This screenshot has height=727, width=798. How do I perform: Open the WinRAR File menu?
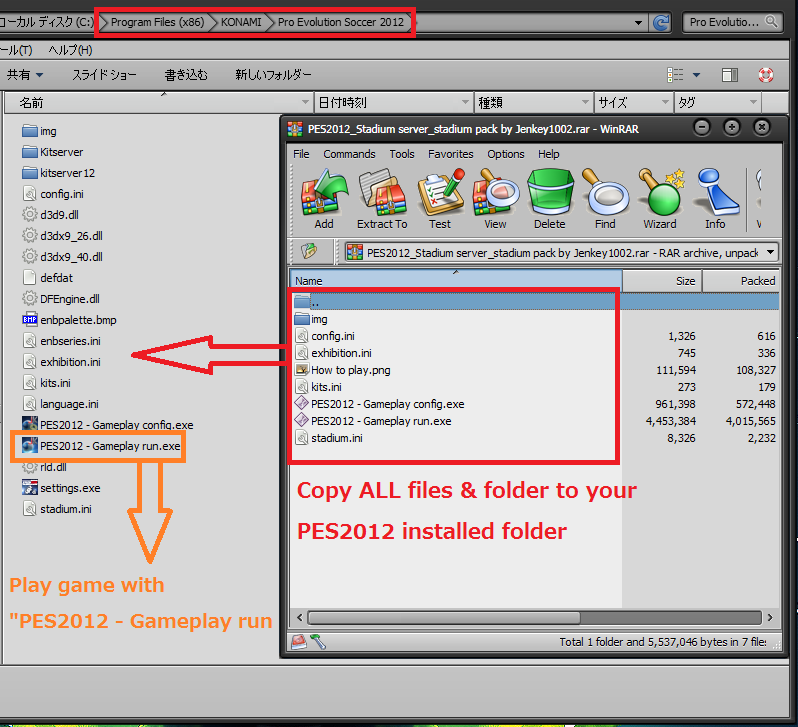301,154
